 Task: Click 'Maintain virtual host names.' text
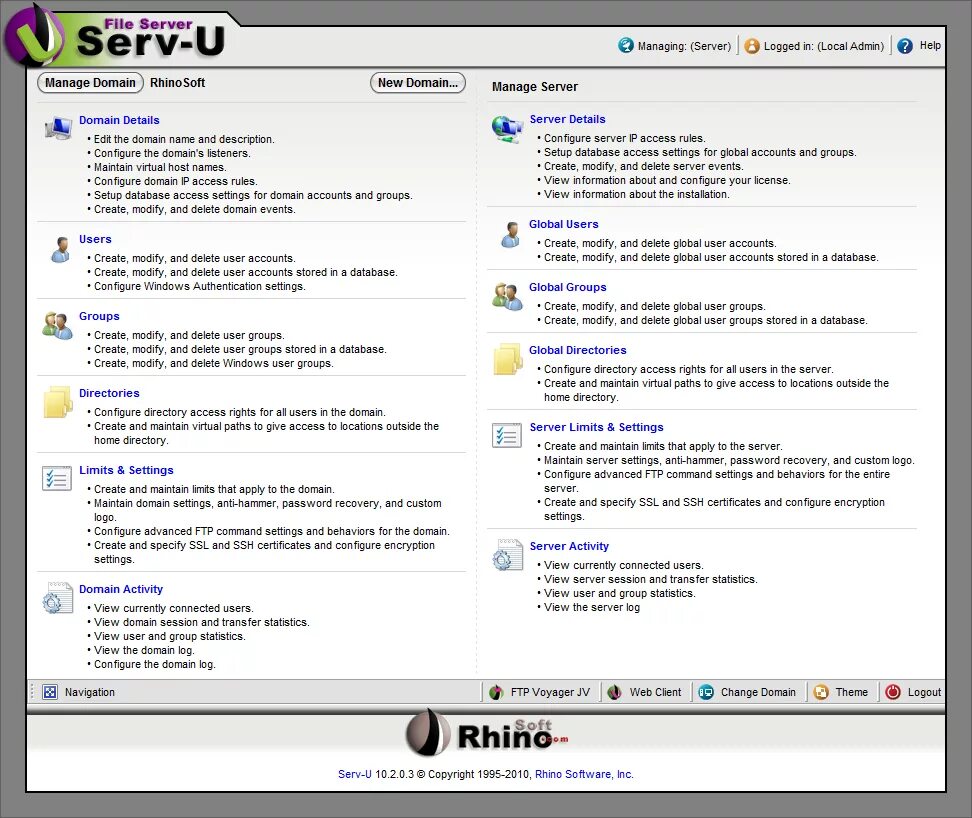coord(160,167)
